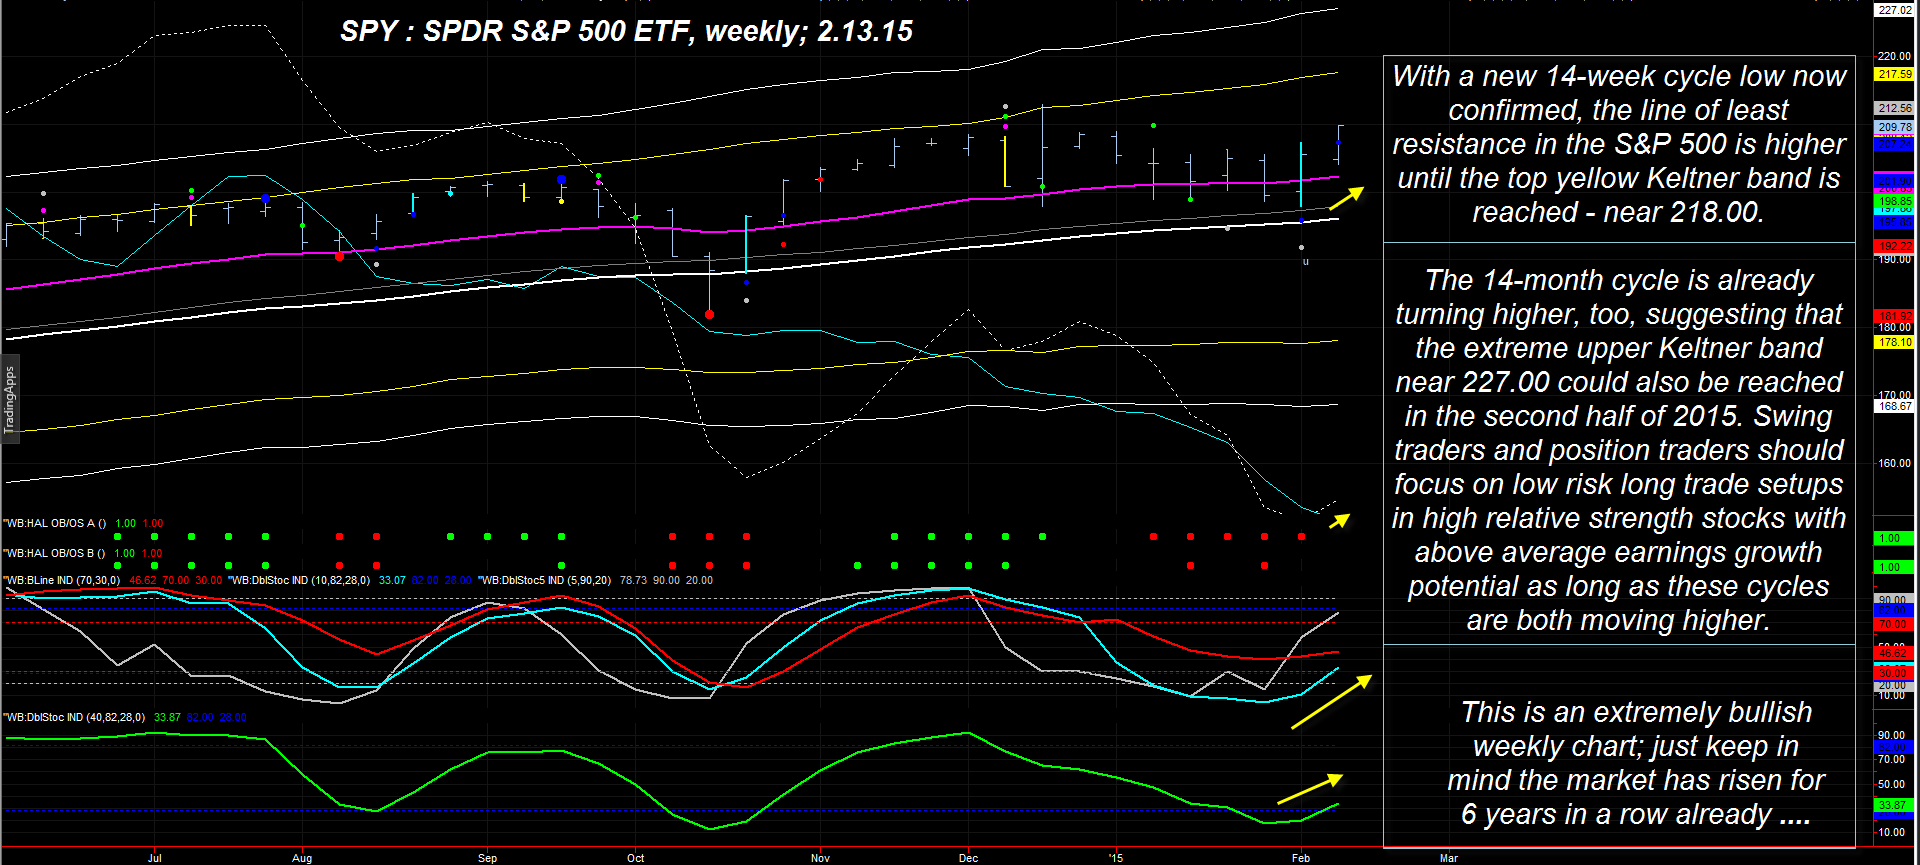This screenshot has height=865, width=1920.
Task: Click the red 46.62 indicator value marker
Action: [1894, 653]
